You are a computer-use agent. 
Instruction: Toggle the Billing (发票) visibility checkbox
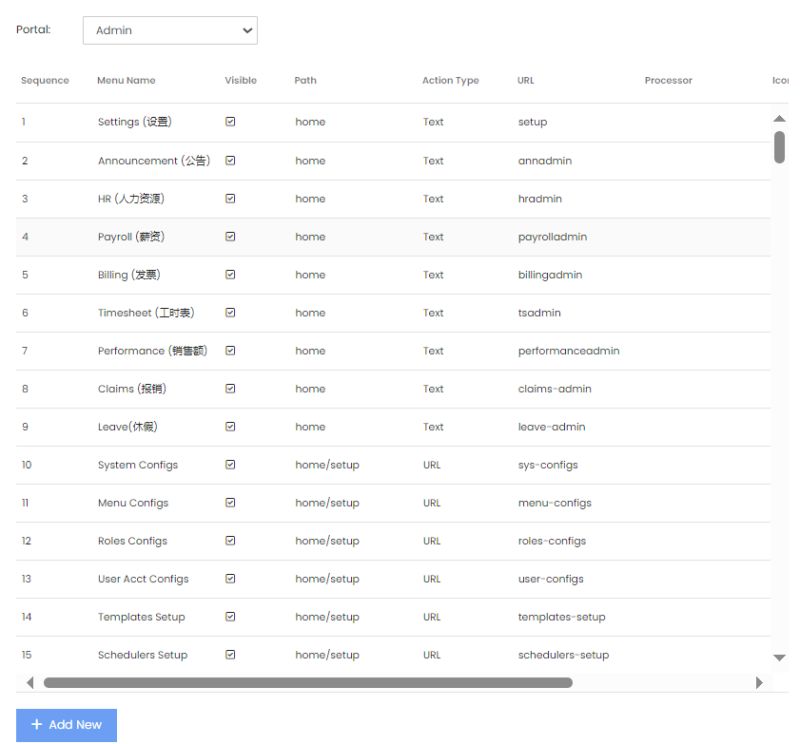coord(232,274)
